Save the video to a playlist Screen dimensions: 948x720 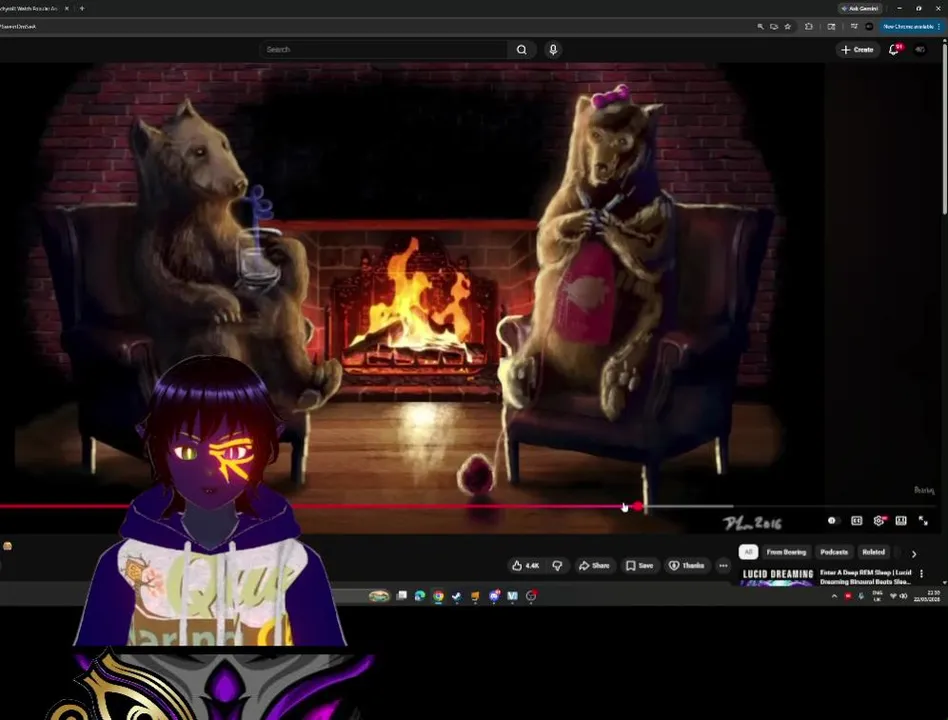[639, 566]
